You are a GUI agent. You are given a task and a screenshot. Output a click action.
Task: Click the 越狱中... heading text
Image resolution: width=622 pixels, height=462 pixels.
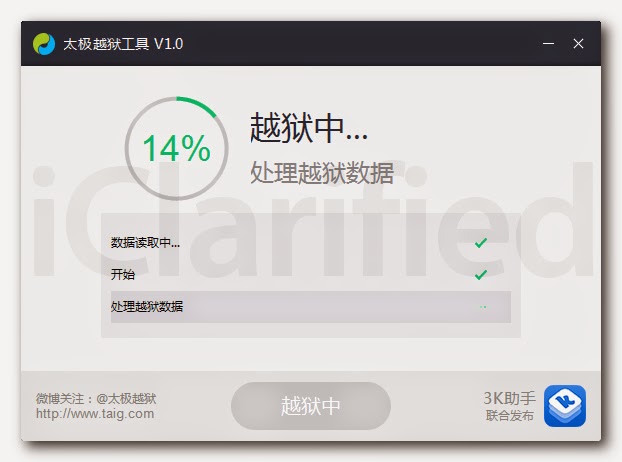click(x=309, y=128)
